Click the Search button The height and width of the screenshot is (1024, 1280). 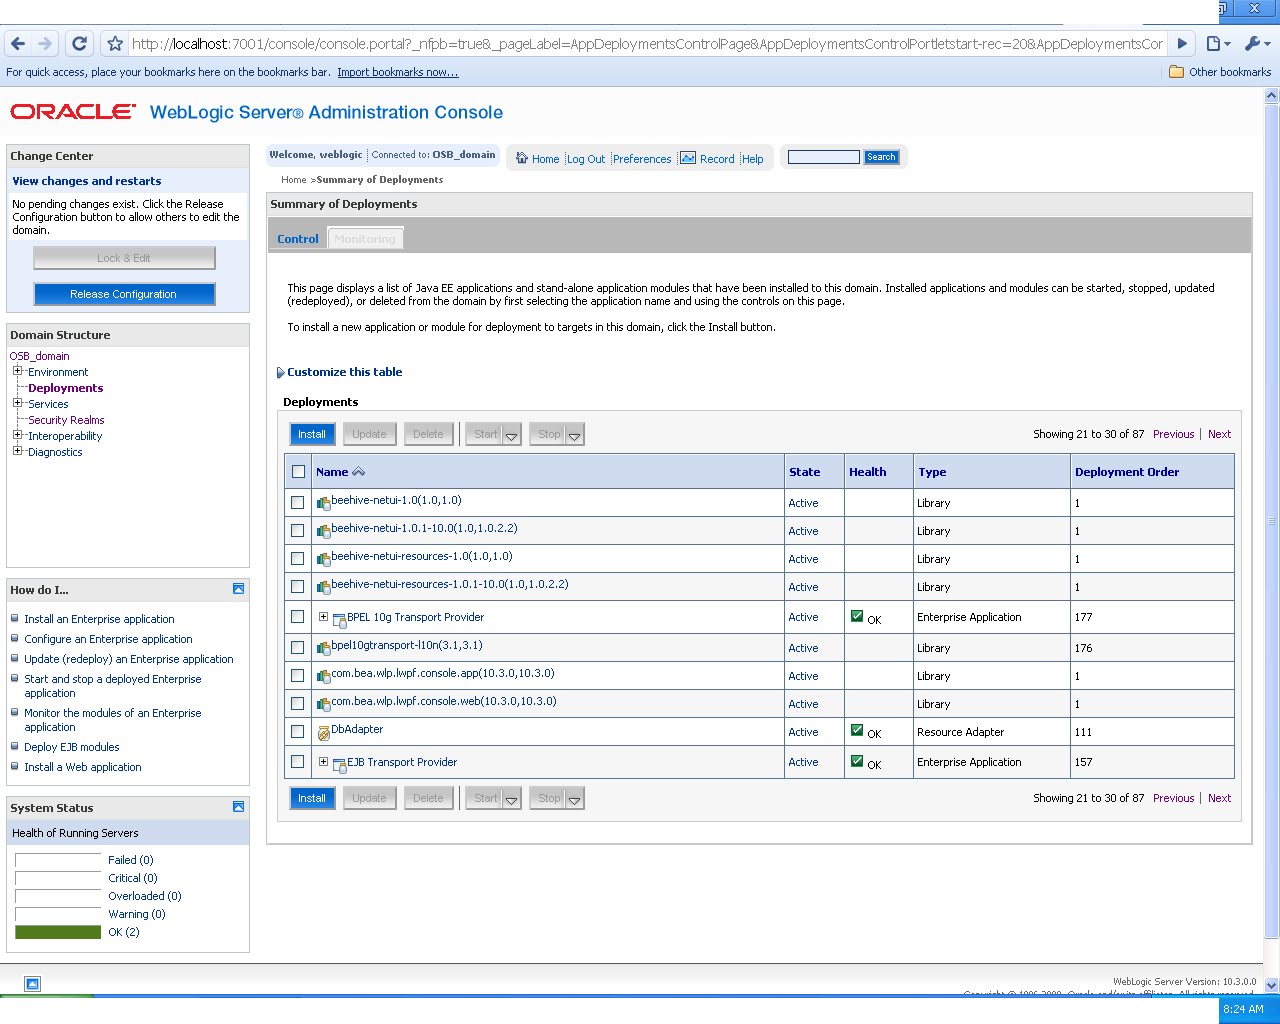(x=881, y=157)
